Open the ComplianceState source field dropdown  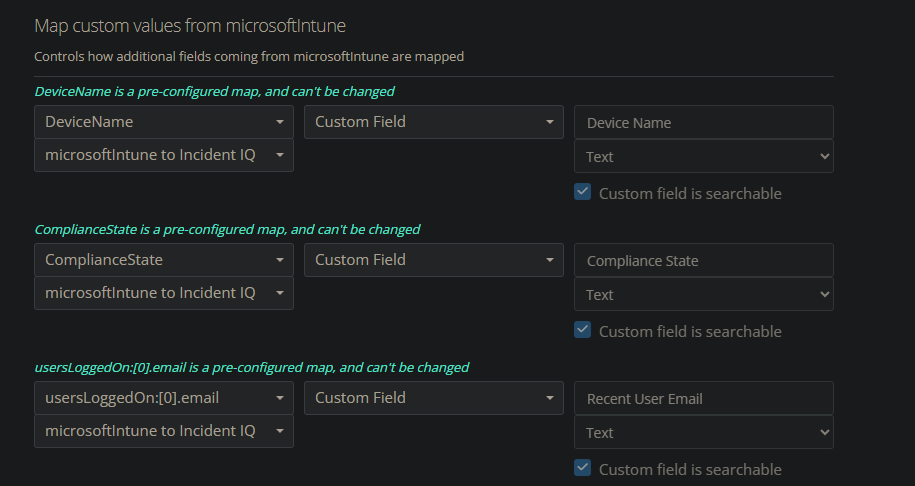pyautogui.click(x=163, y=260)
